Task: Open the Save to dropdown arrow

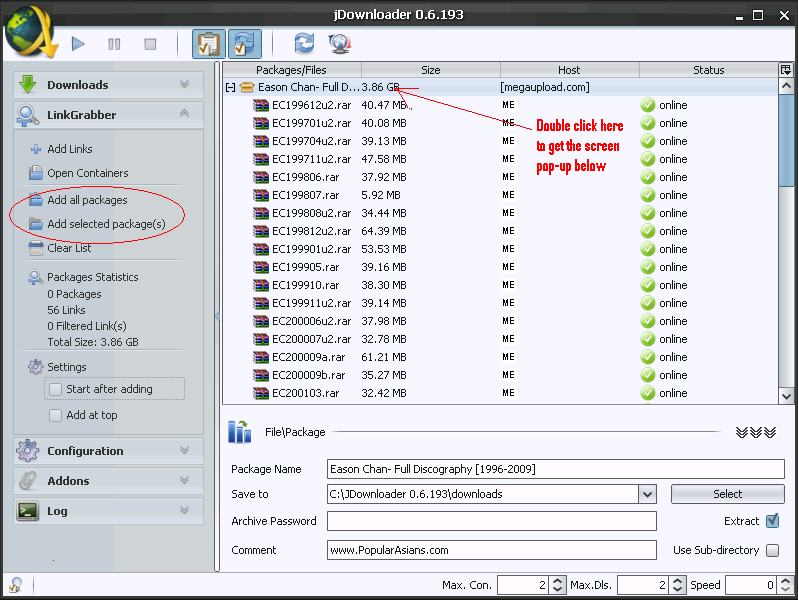Action: 647,494
